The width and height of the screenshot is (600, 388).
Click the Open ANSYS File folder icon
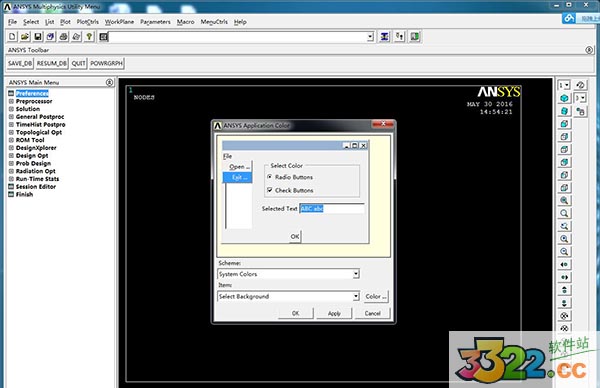25,37
